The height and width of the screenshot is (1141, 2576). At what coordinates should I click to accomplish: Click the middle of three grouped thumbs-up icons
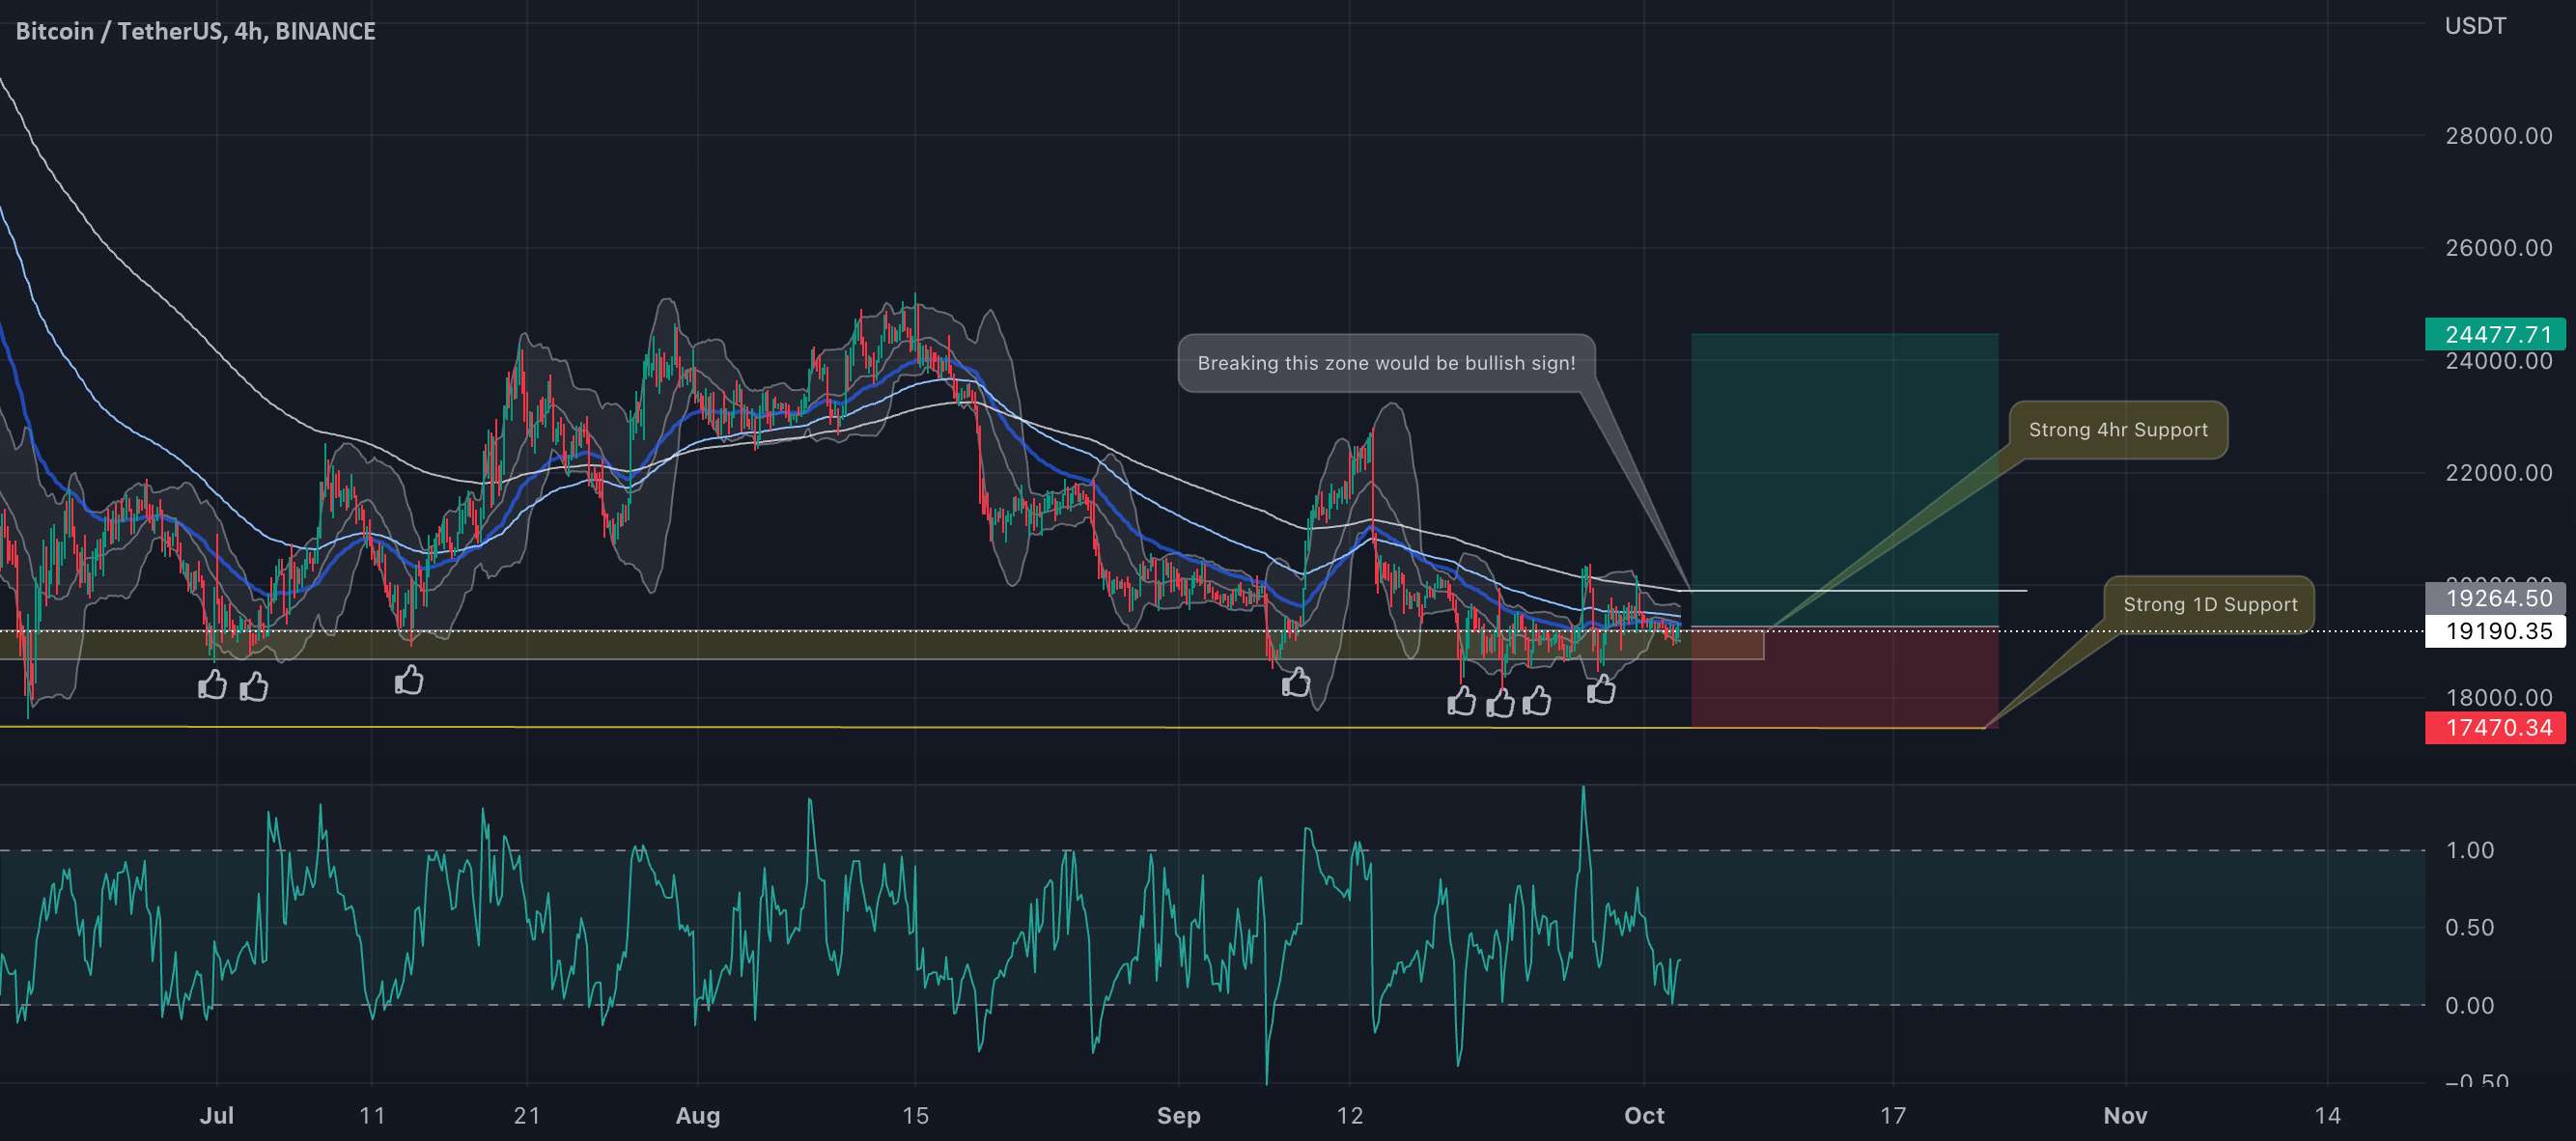pos(1501,703)
